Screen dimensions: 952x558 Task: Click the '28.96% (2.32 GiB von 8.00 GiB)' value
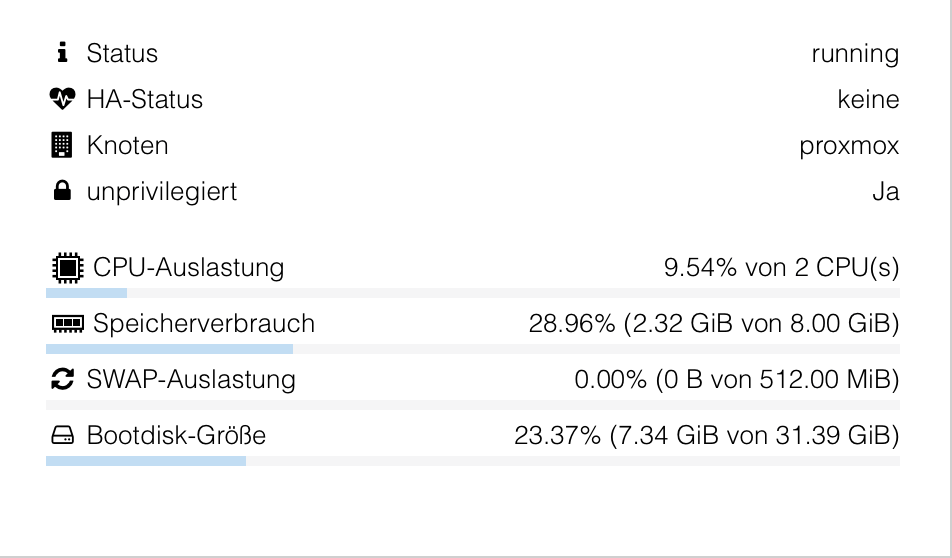714,324
